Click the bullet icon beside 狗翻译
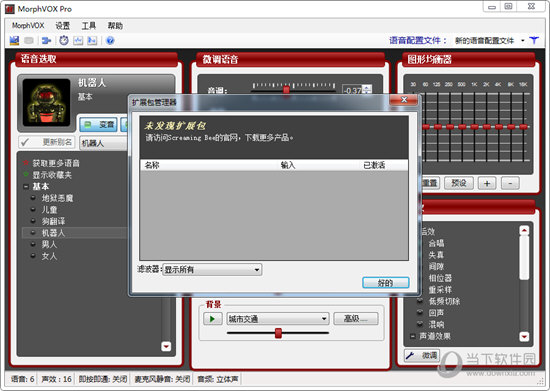This screenshot has width=550, height=391. (x=33, y=221)
